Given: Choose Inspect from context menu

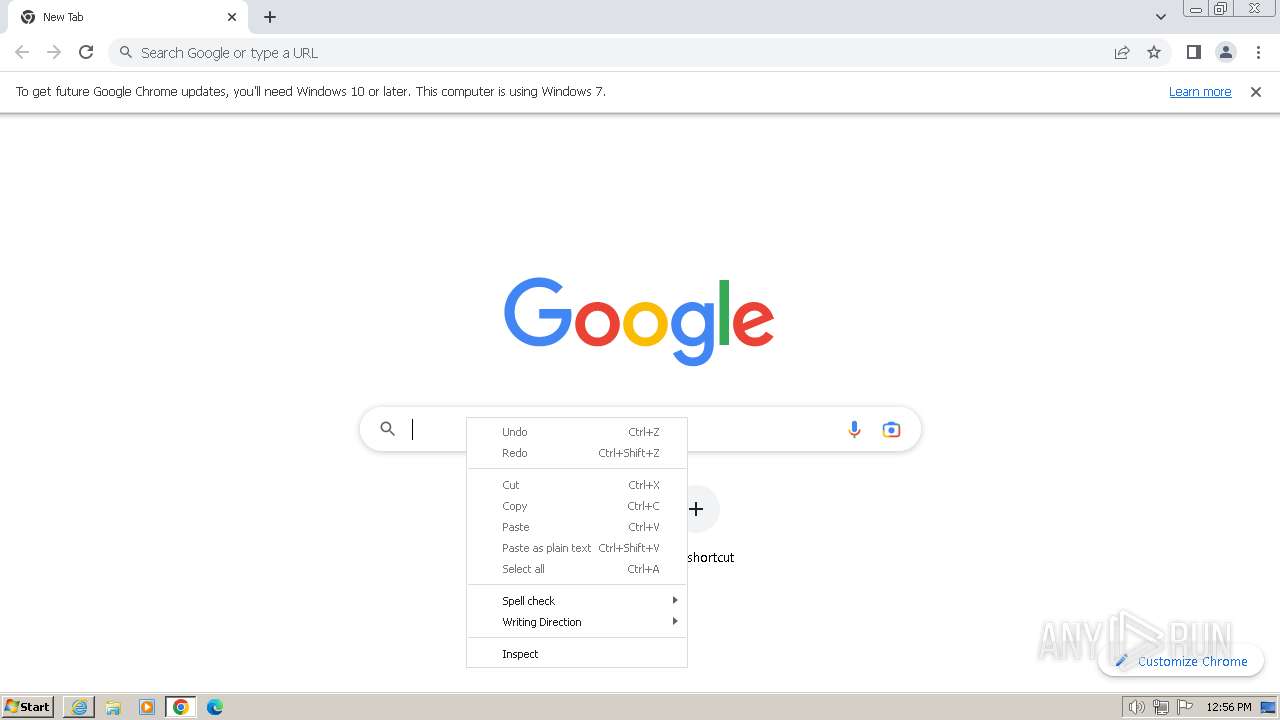Looking at the screenshot, I should [x=577, y=654].
